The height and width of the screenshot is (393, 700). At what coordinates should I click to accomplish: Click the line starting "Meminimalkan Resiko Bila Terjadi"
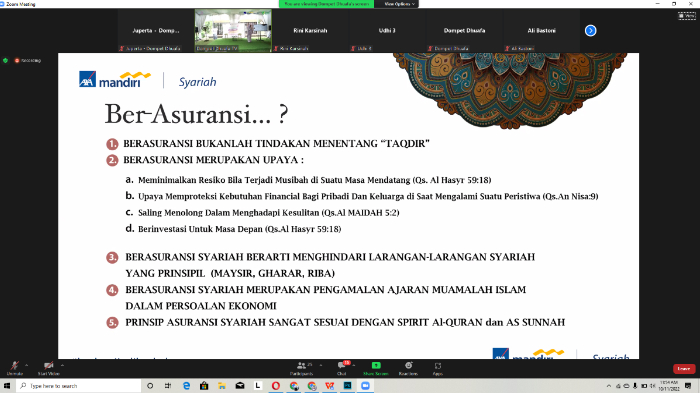(x=315, y=180)
